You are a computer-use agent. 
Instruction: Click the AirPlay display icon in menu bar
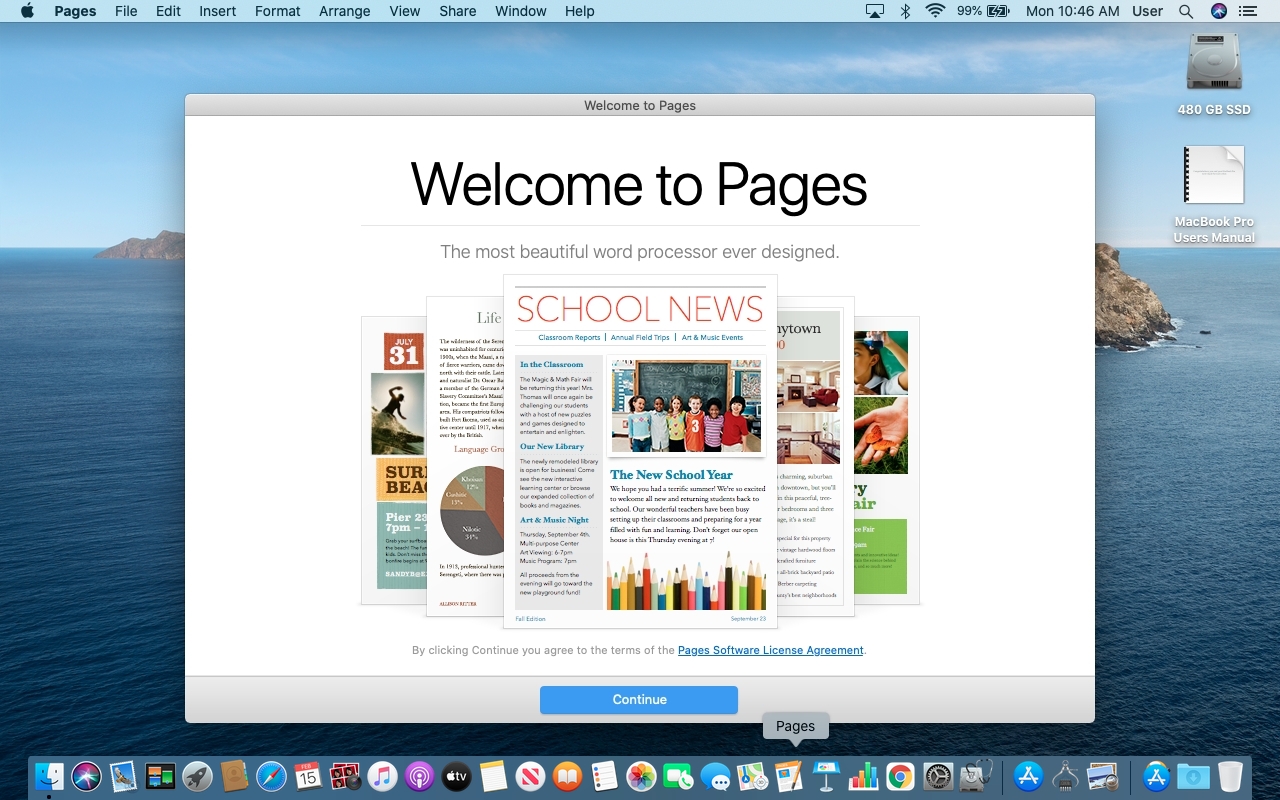875,11
